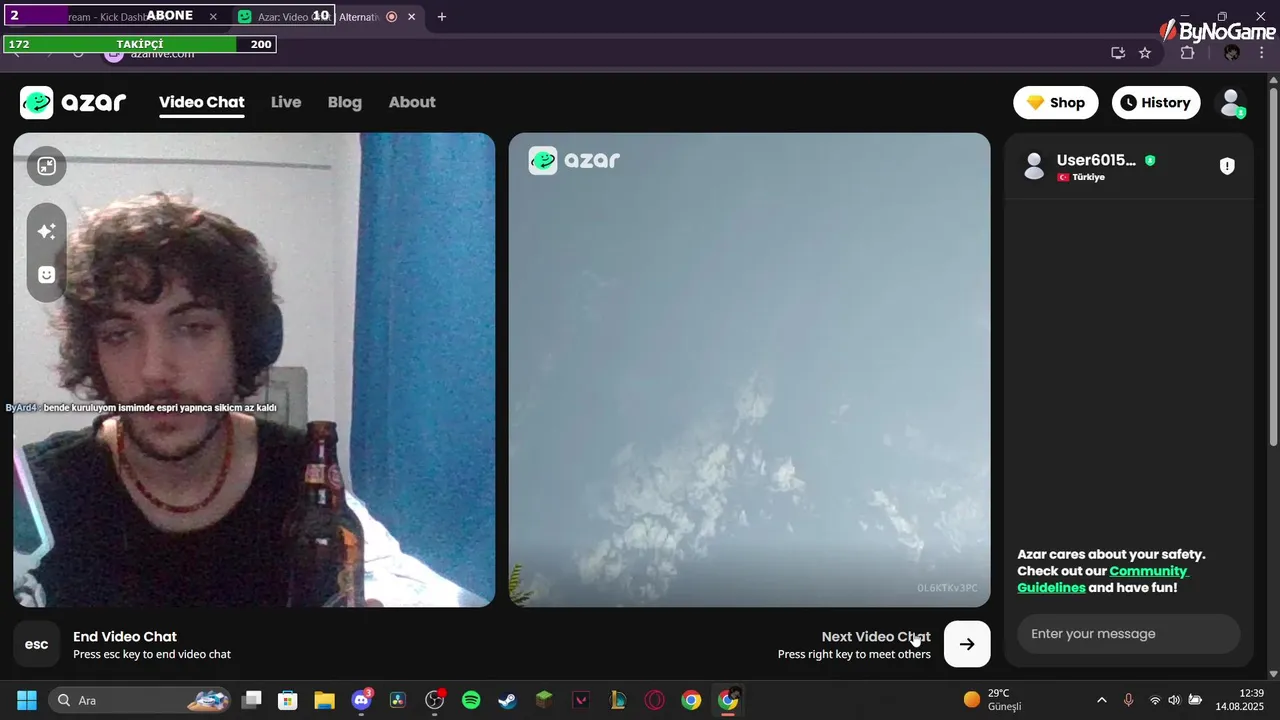Click the microphone icon in system tray

1128,700
